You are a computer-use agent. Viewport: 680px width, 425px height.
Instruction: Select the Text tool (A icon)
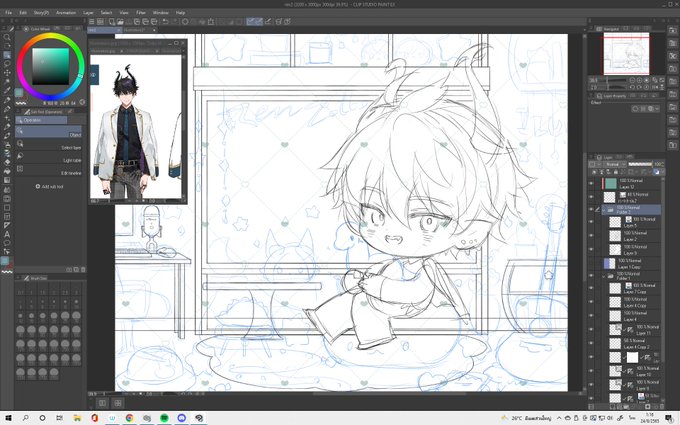click(7, 234)
